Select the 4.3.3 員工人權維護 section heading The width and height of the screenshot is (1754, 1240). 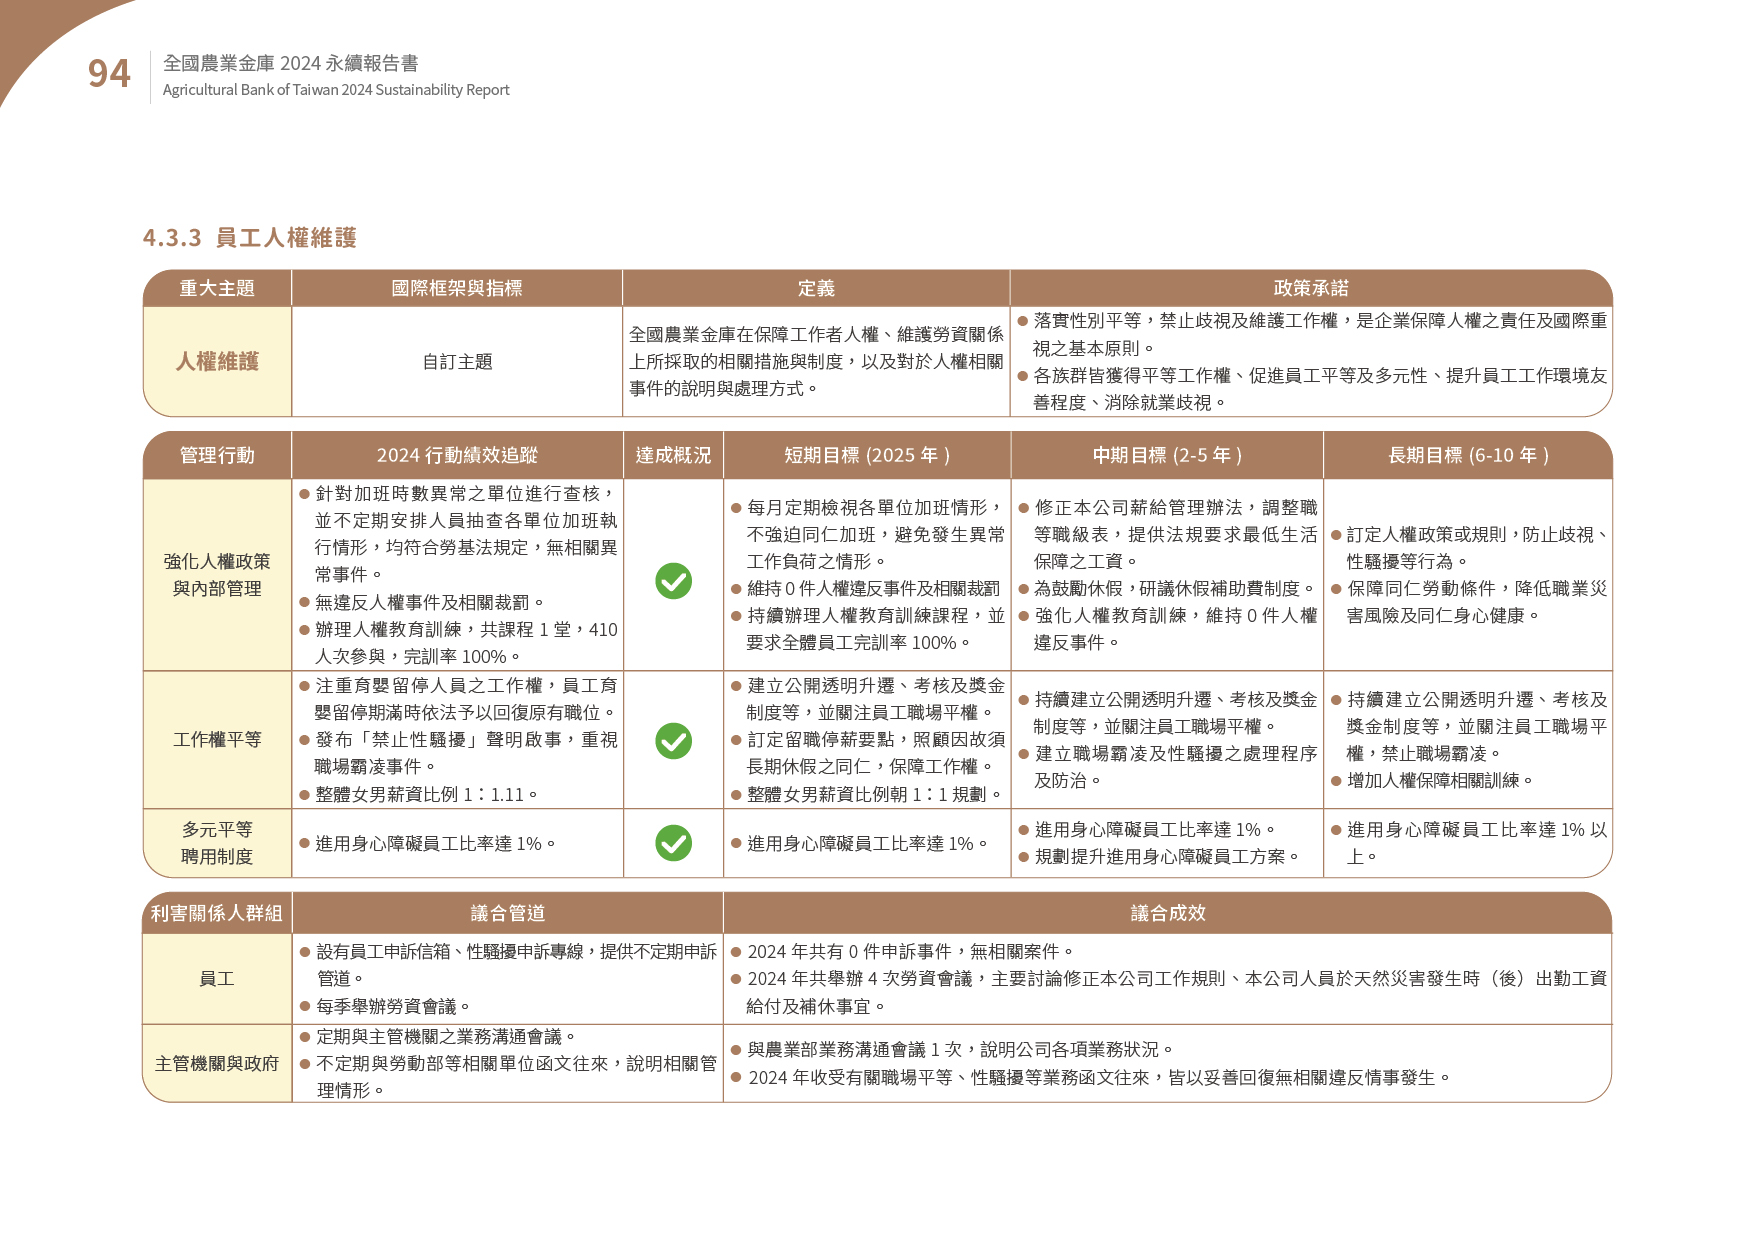(250, 238)
